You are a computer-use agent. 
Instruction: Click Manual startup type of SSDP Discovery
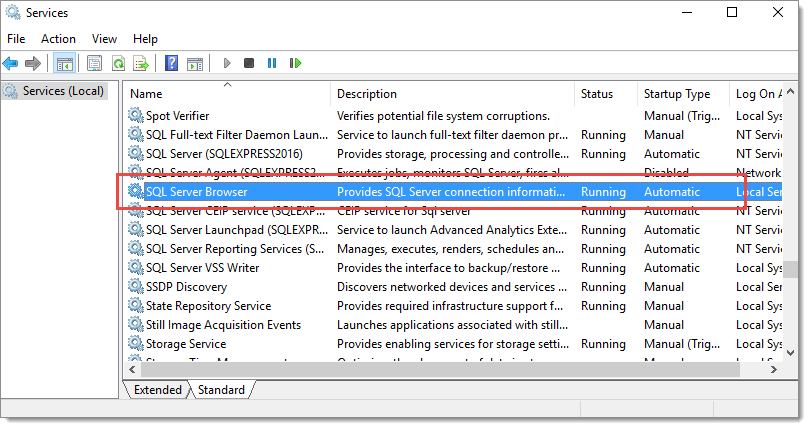pos(664,287)
